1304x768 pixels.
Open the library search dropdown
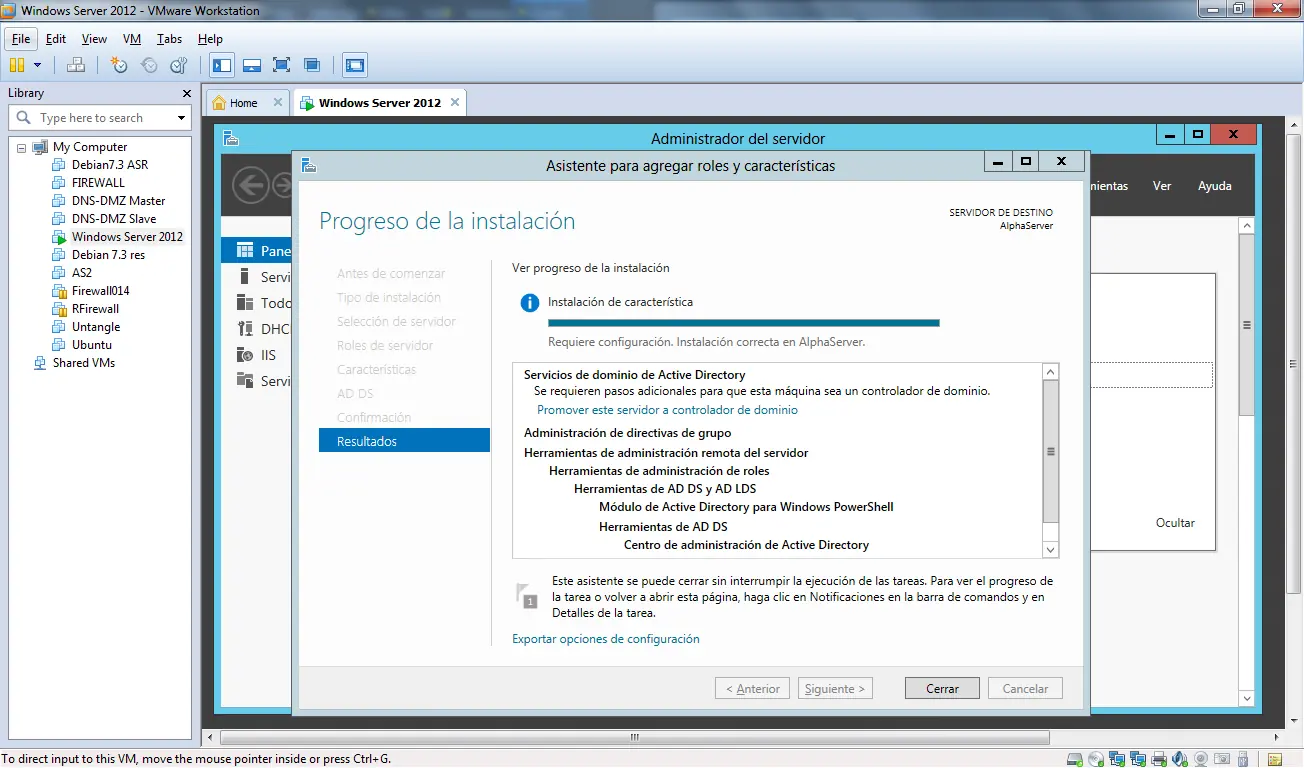pos(181,118)
